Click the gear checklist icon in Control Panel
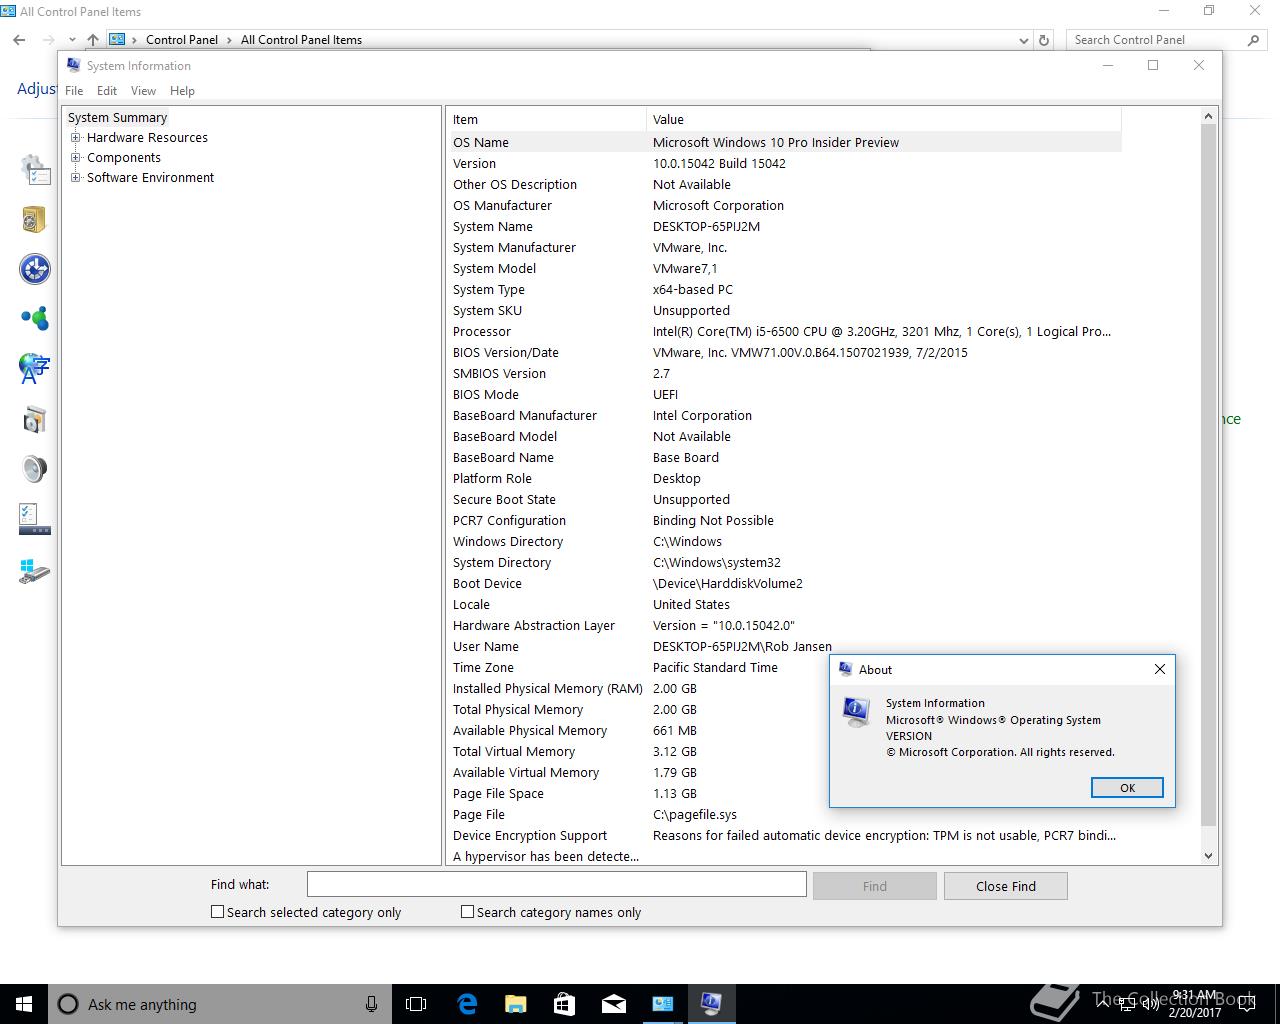 (x=34, y=170)
